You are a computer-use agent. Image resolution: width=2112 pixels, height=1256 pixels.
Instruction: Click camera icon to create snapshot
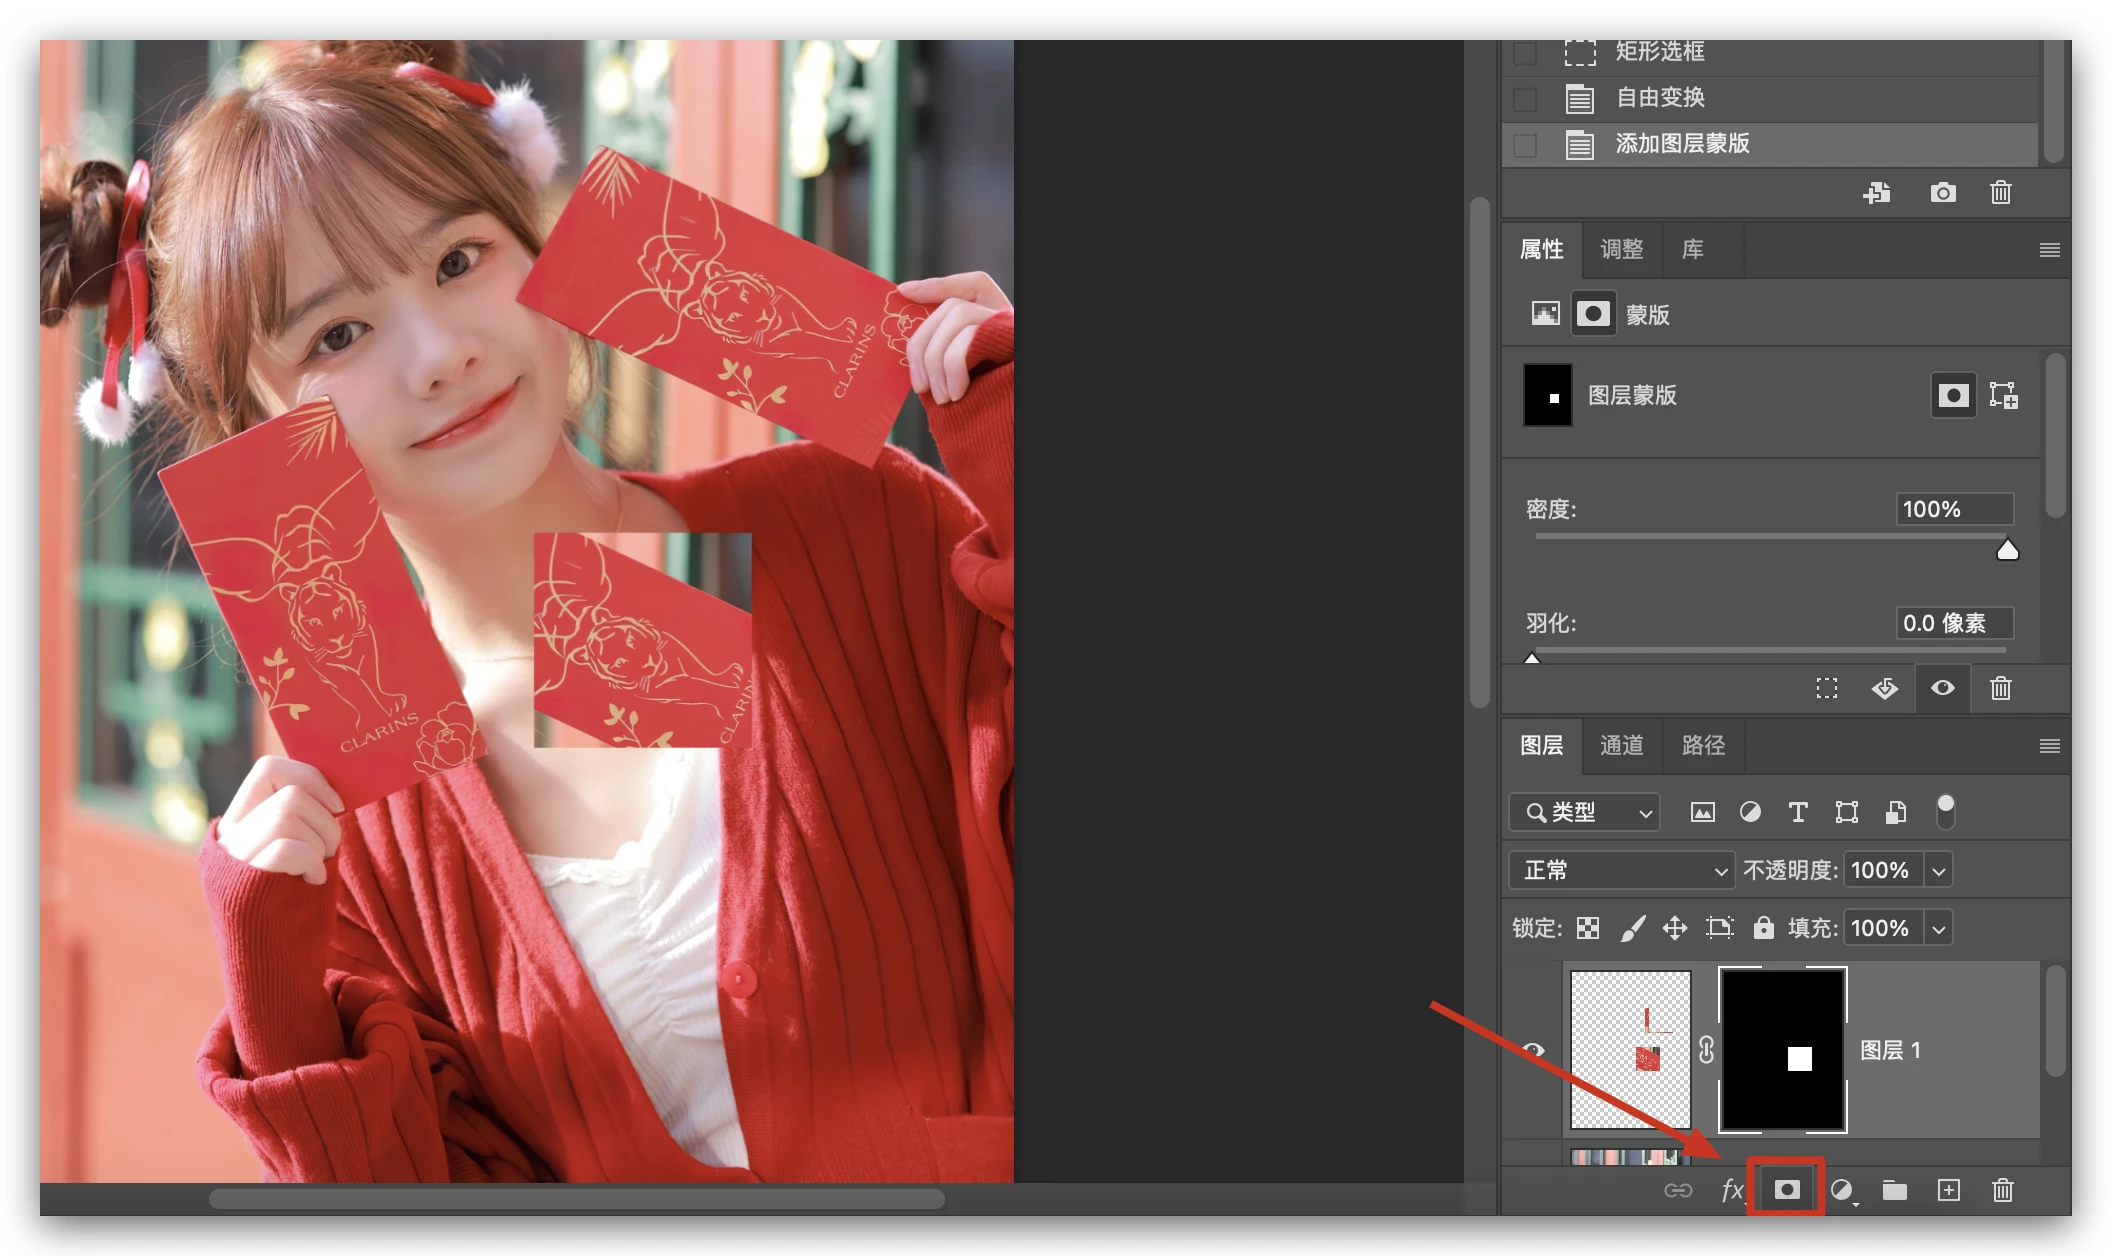[1942, 192]
